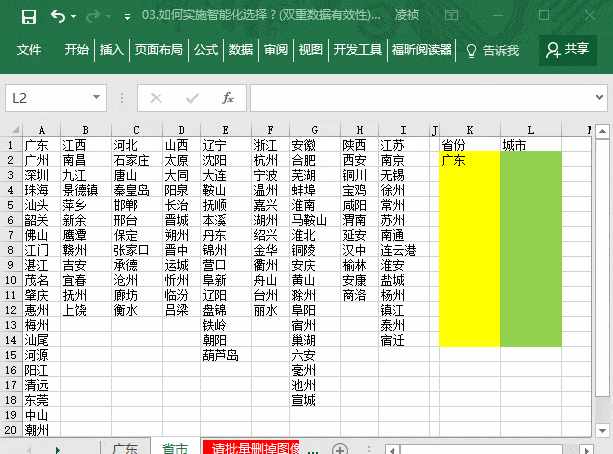Open the Undo history dropdown arrow

click(x=75, y=17)
